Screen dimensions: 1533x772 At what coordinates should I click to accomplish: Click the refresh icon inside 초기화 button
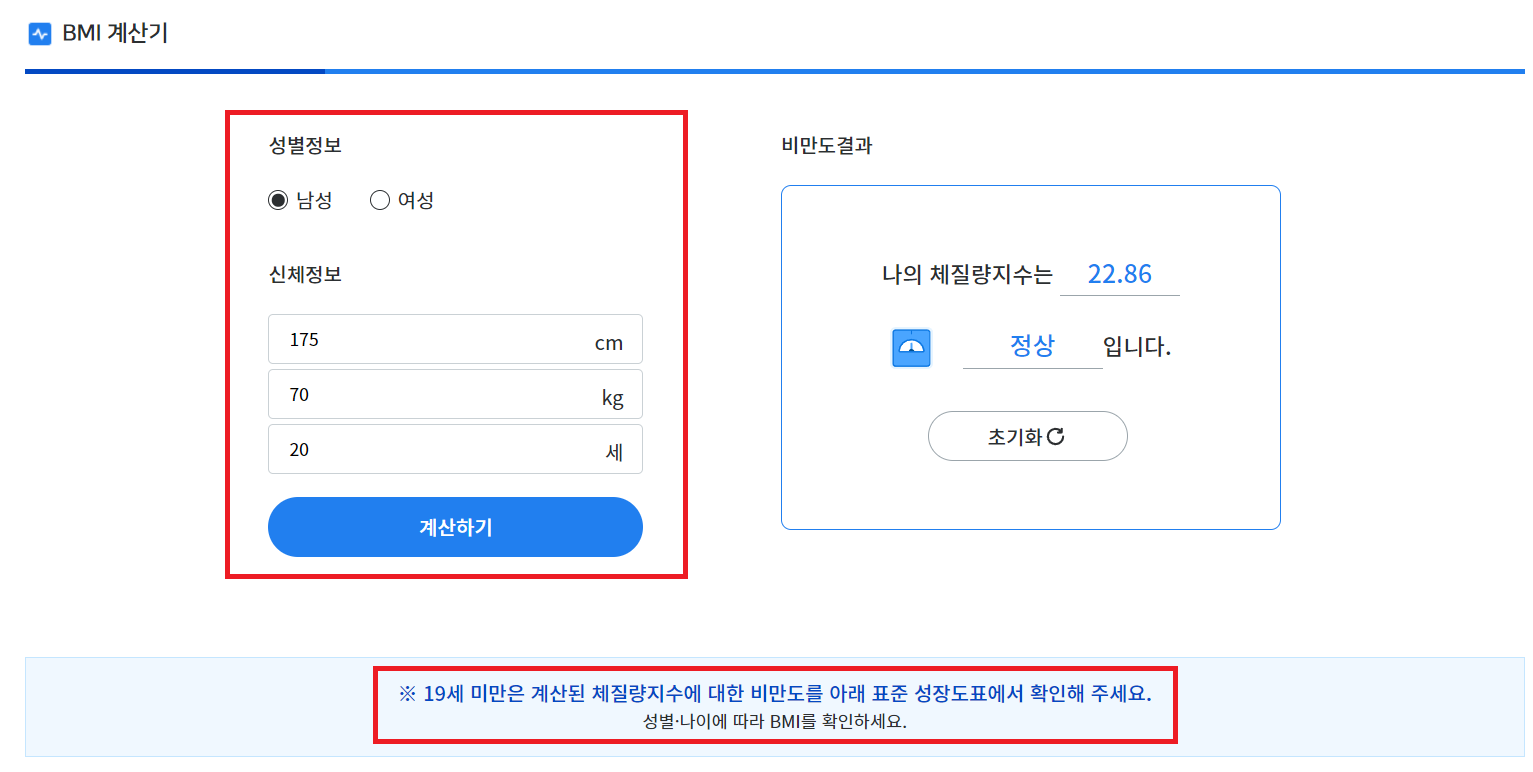tap(1055, 436)
